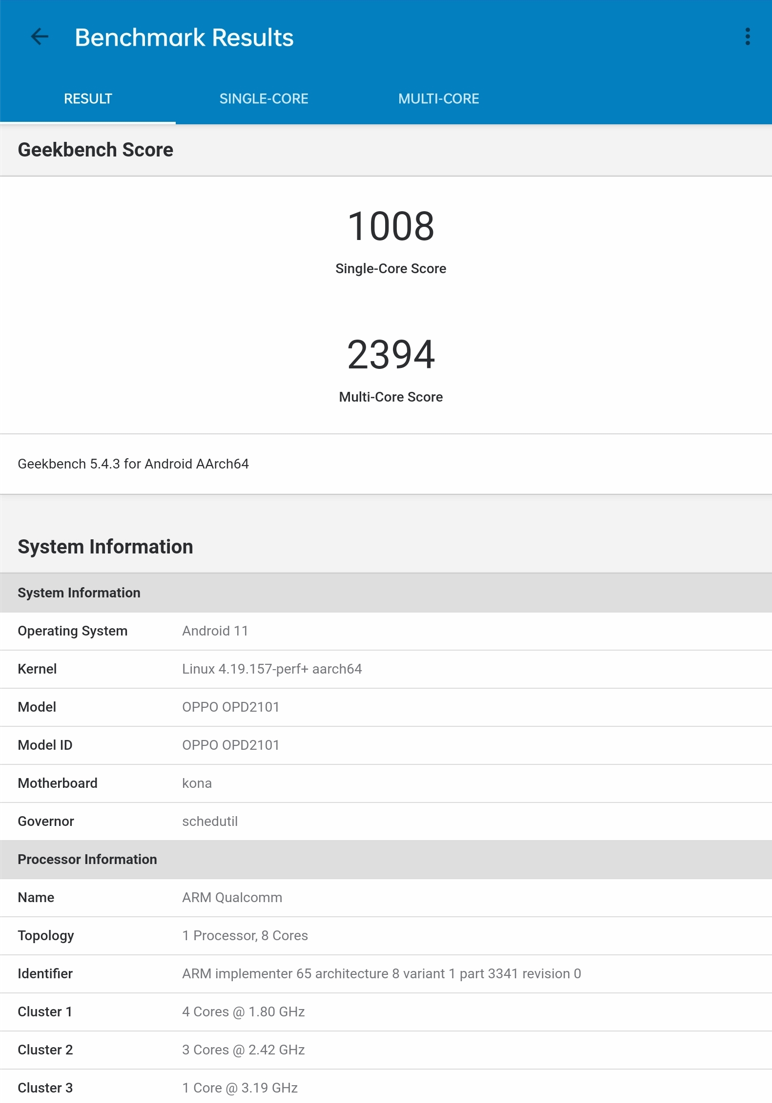Click the Governor label
Viewport: 772px width, 1103px height.
pyautogui.click(x=46, y=821)
